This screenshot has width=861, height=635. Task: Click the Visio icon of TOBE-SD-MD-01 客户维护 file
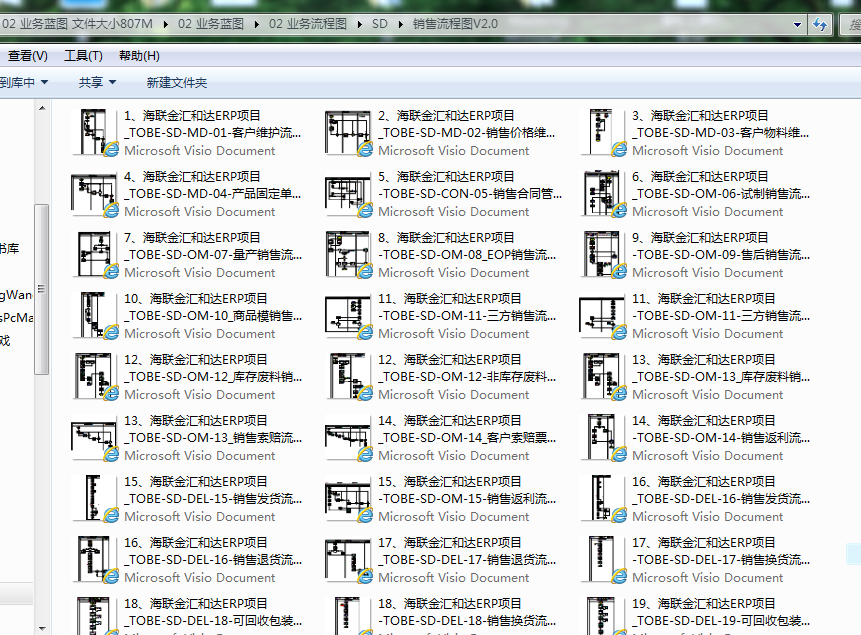click(x=95, y=132)
